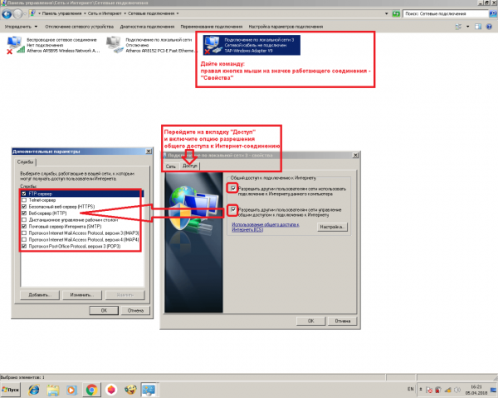
Task: Click Настройка параметров подключения command
Action: point(286,27)
